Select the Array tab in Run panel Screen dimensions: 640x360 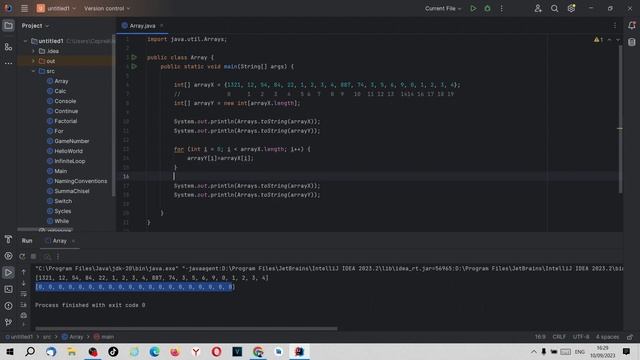60,241
